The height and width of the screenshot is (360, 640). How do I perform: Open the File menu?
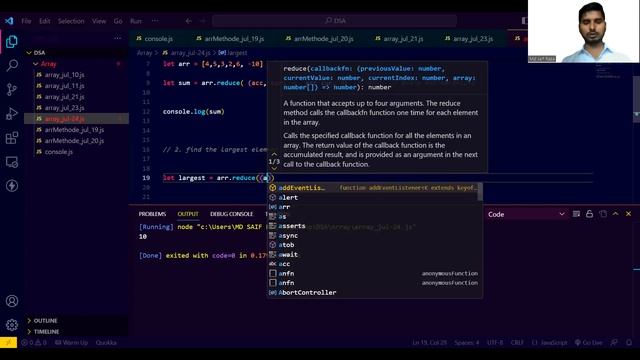(26, 21)
